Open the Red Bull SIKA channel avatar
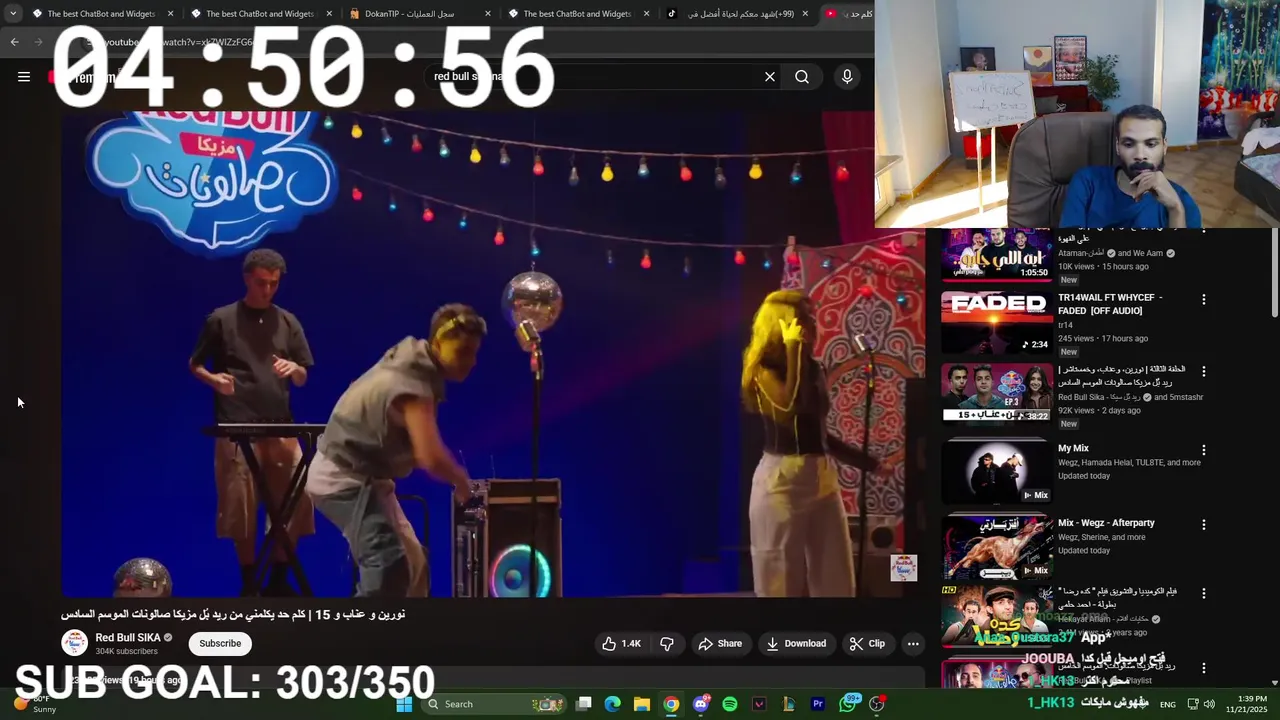Image resolution: width=1280 pixels, height=720 pixels. pyautogui.click(x=74, y=643)
